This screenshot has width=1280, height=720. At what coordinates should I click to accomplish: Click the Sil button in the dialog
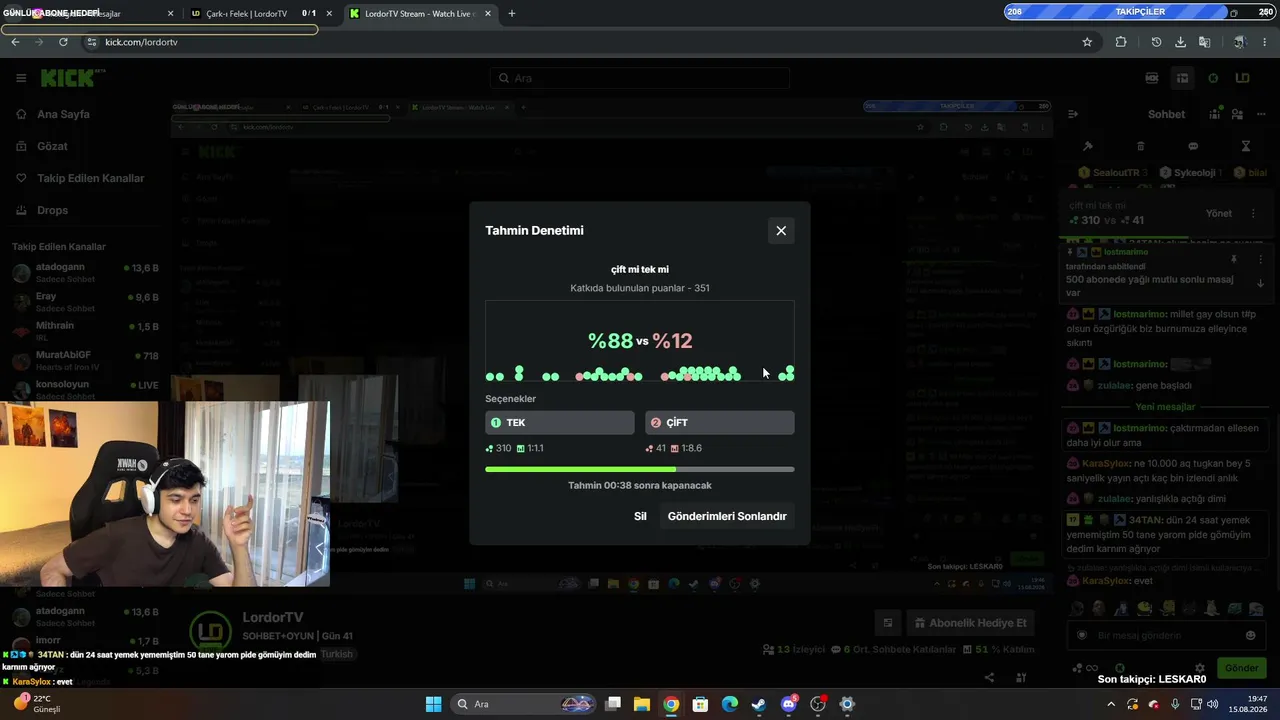[640, 516]
